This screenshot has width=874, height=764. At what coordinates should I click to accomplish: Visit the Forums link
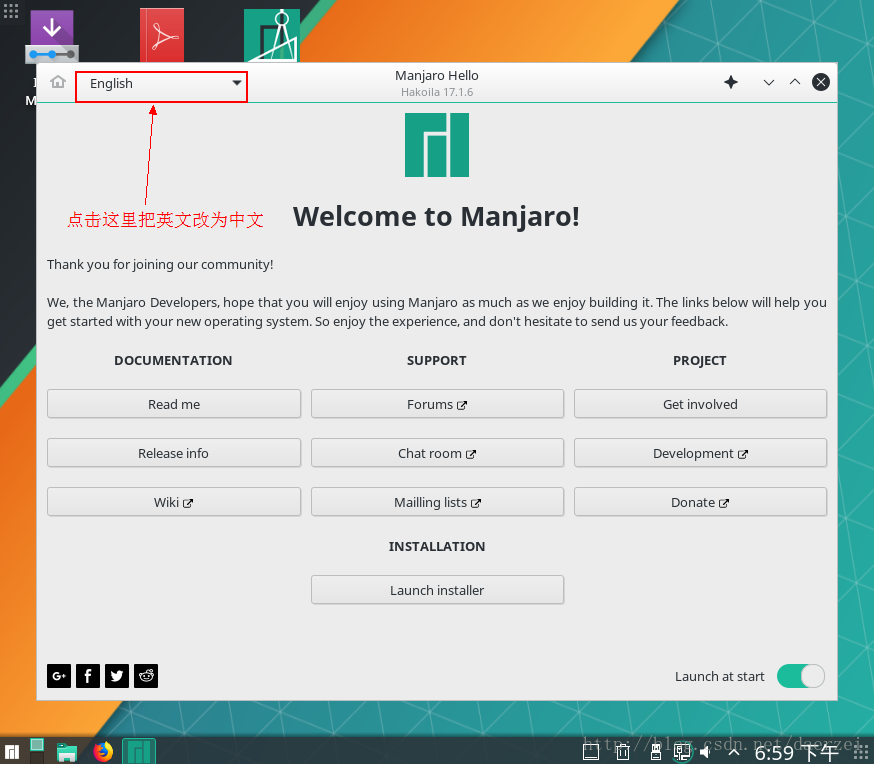438,404
